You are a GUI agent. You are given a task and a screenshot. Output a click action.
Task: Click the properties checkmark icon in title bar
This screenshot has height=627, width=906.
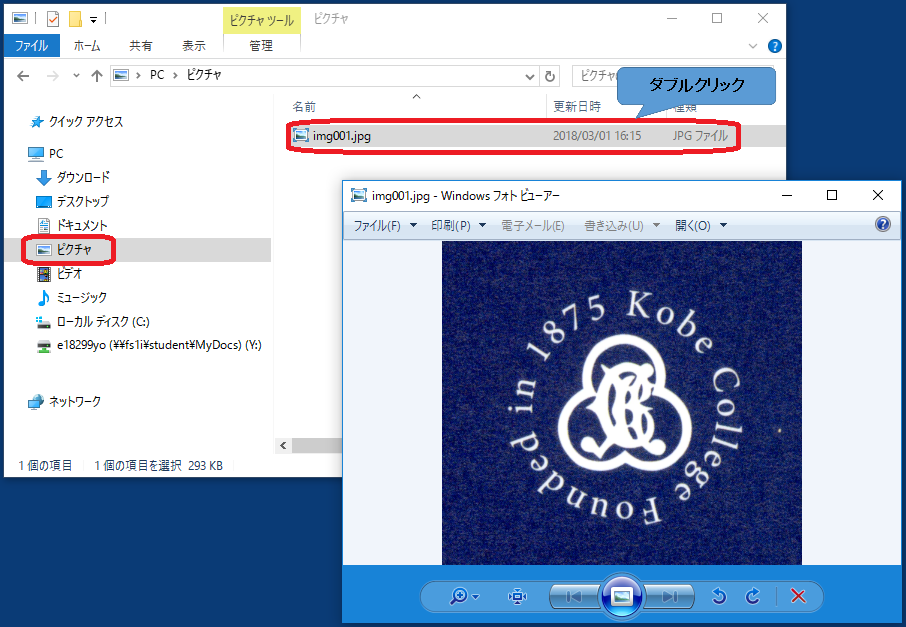coord(53,19)
